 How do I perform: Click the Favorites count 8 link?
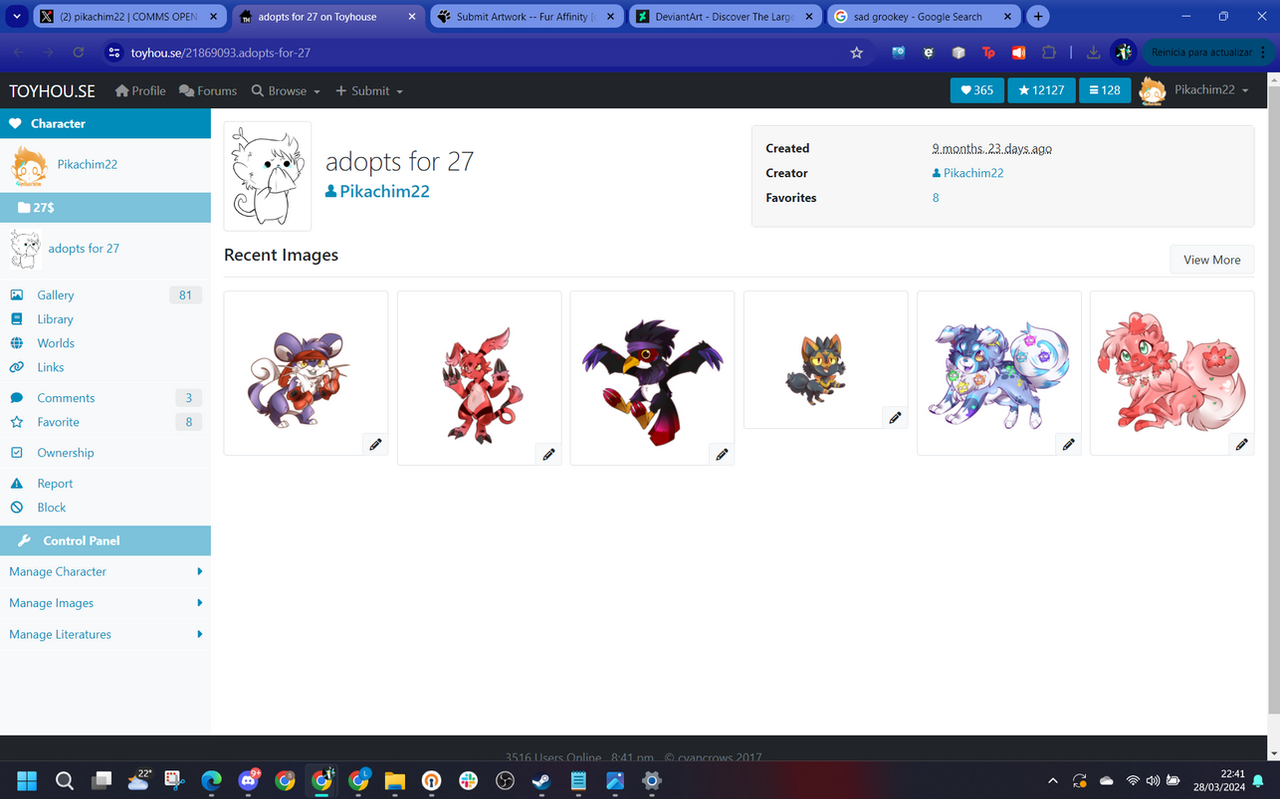pos(936,198)
